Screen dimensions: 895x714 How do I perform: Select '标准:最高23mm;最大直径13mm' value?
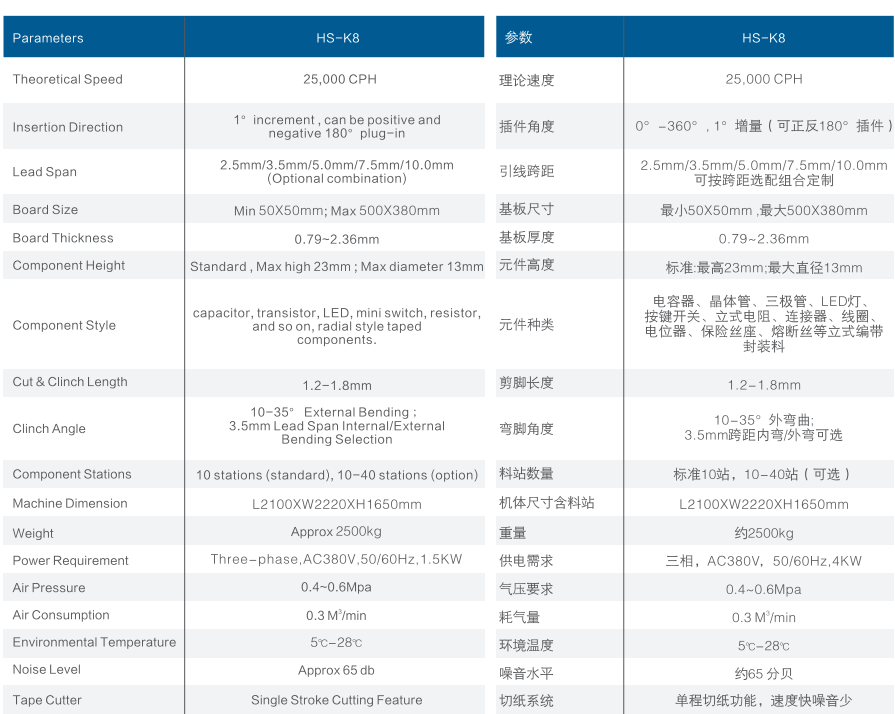coord(764,268)
